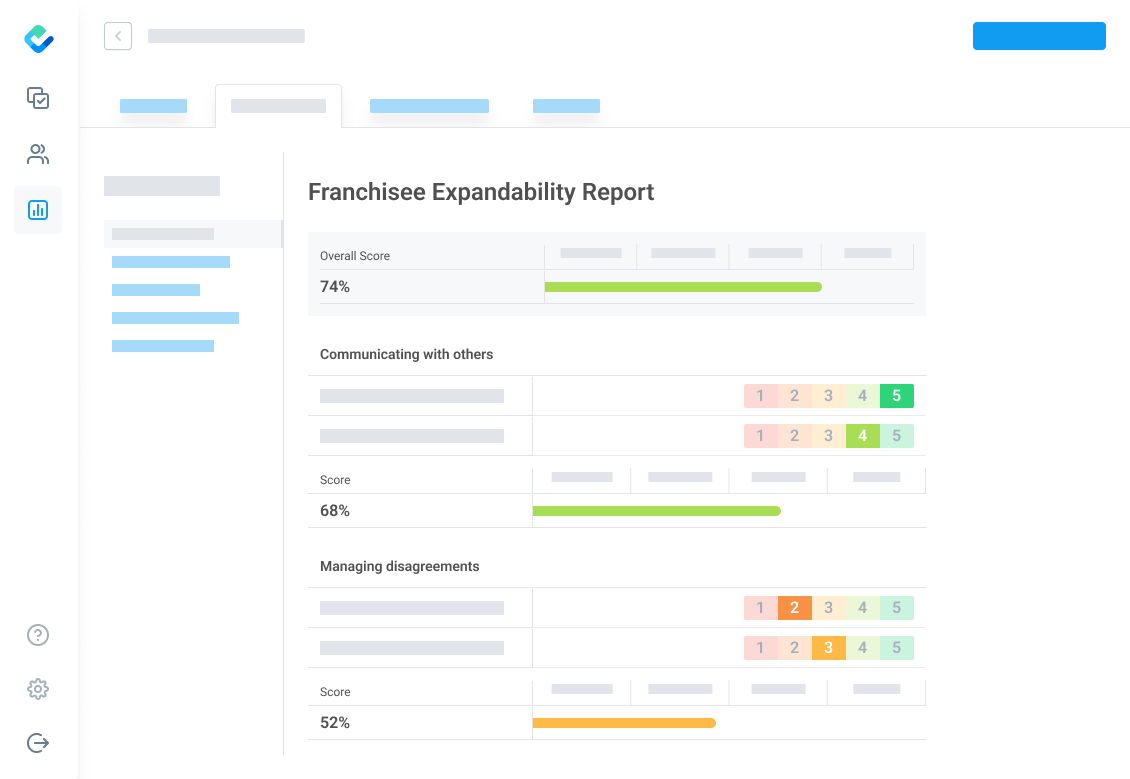Image resolution: width=1130 pixels, height=779 pixels.
Task: Open the settings gear icon
Action: [38, 689]
